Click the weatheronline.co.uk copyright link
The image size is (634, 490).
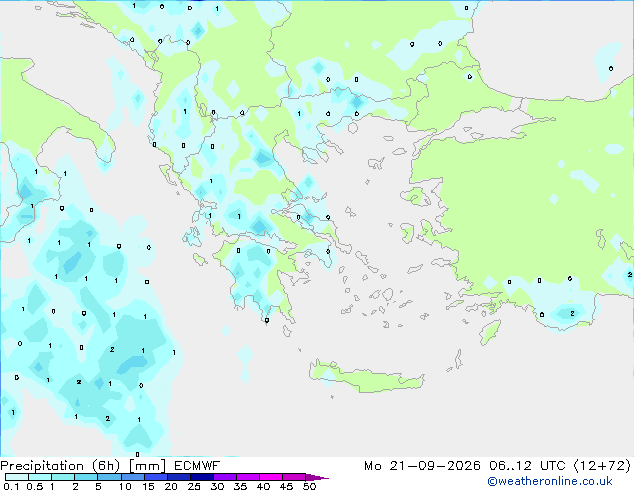click(x=550, y=481)
